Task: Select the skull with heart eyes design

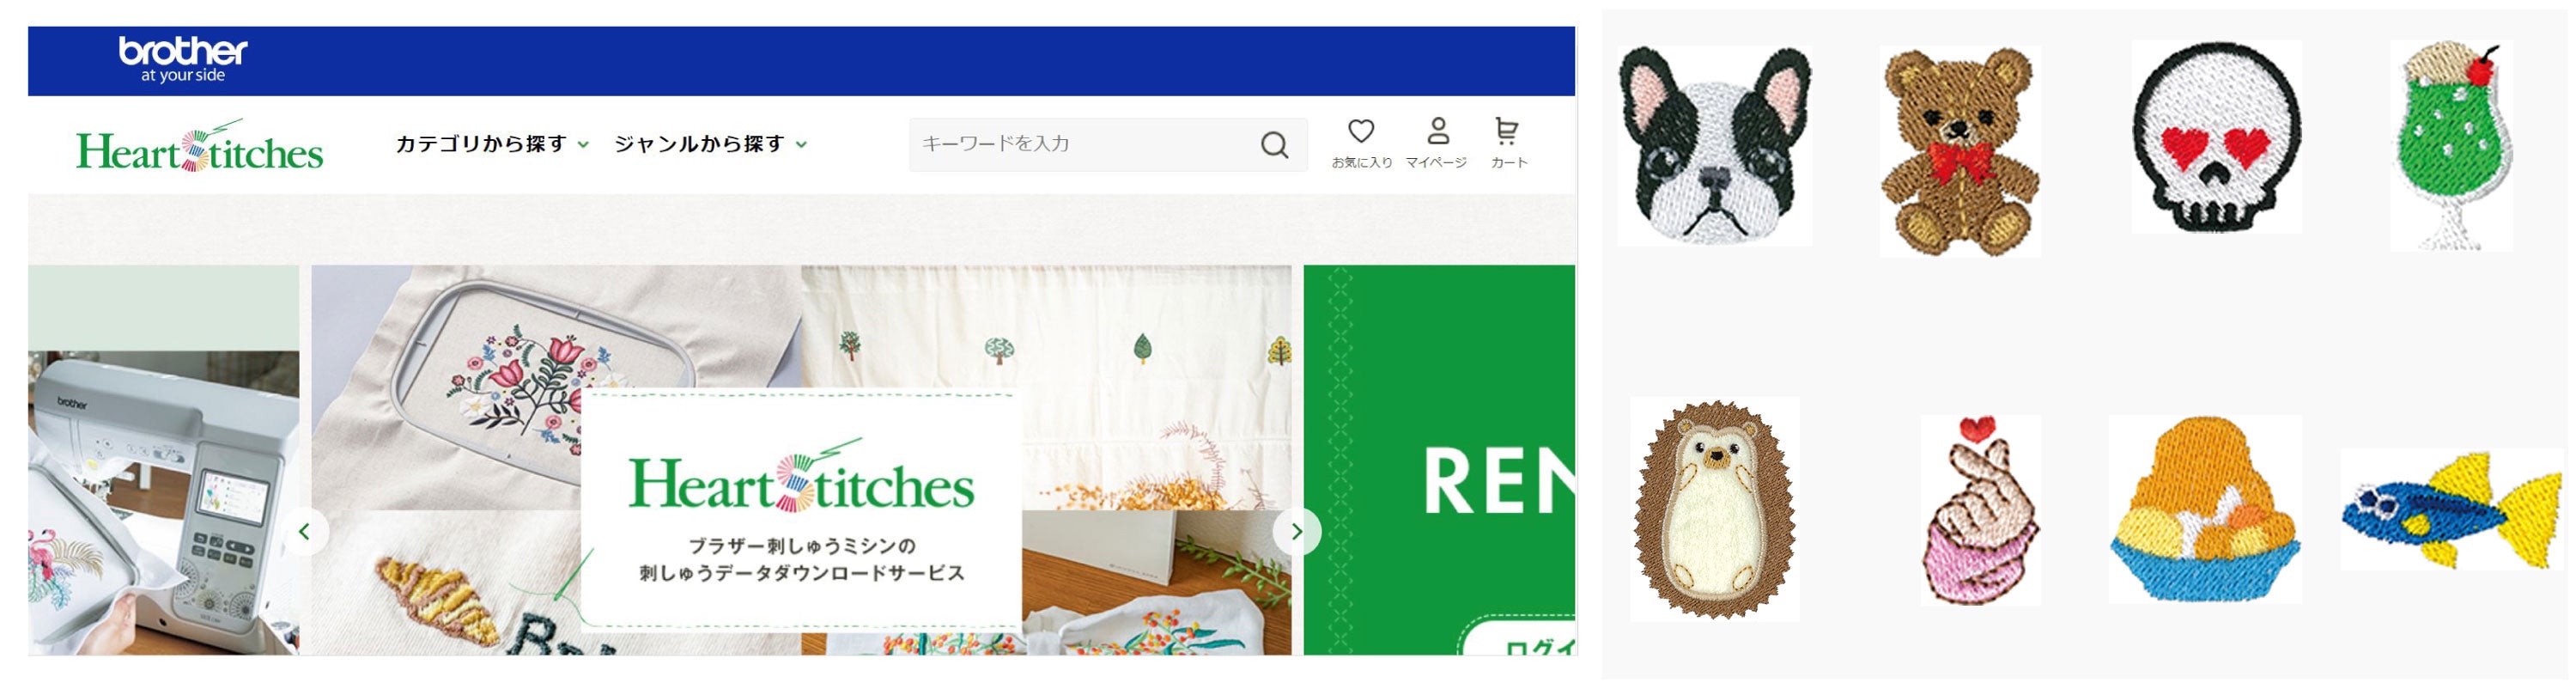Action: (x=2217, y=137)
